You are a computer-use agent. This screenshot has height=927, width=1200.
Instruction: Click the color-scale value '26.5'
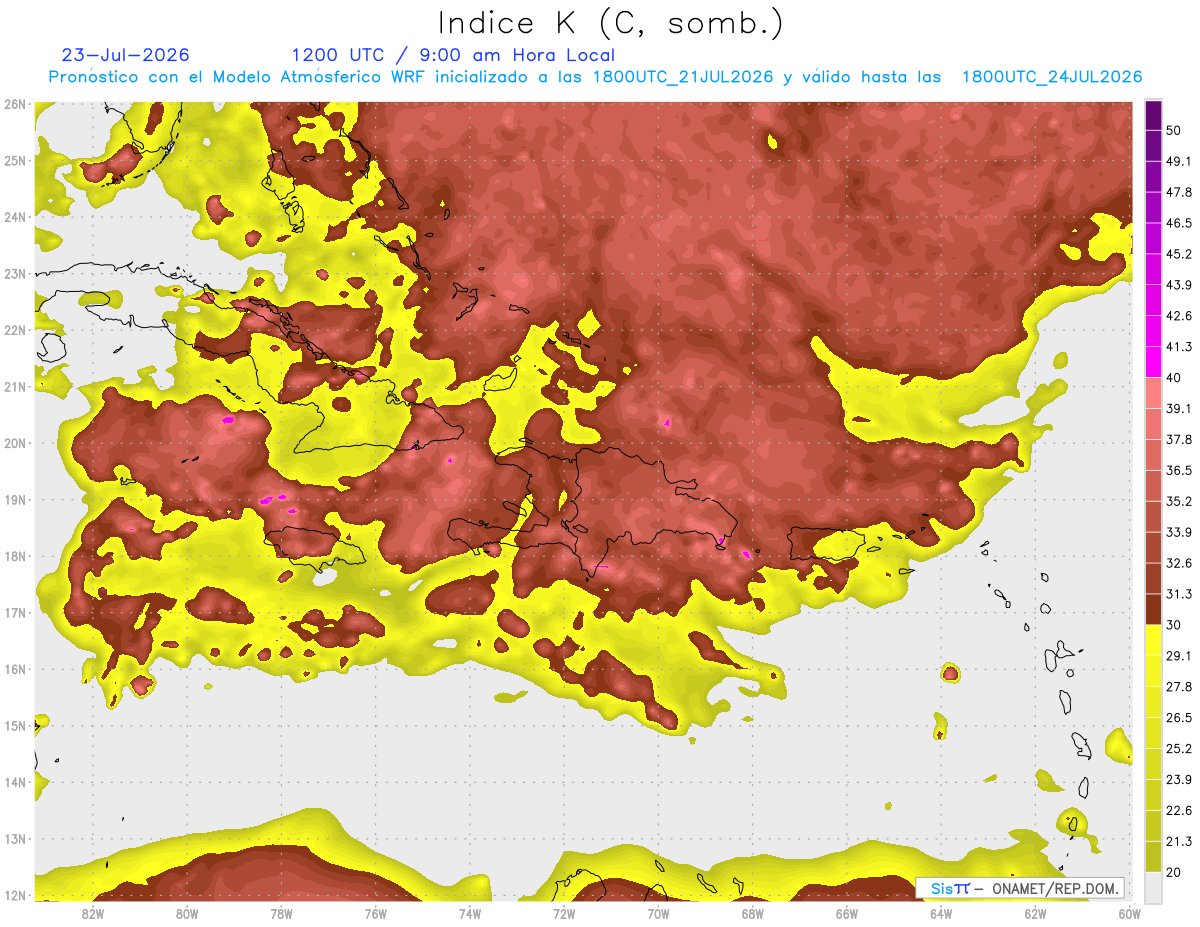coord(1179,718)
